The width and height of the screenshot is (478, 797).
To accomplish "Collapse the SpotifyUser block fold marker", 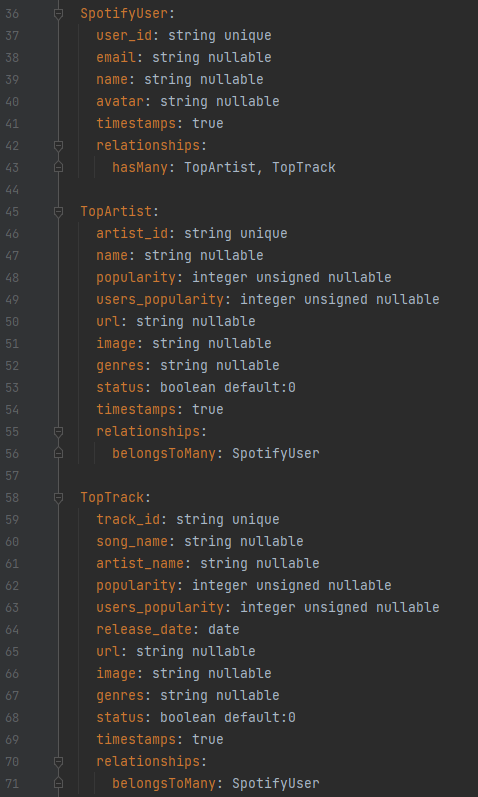I will pyautogui.click(x=58, y=14).
